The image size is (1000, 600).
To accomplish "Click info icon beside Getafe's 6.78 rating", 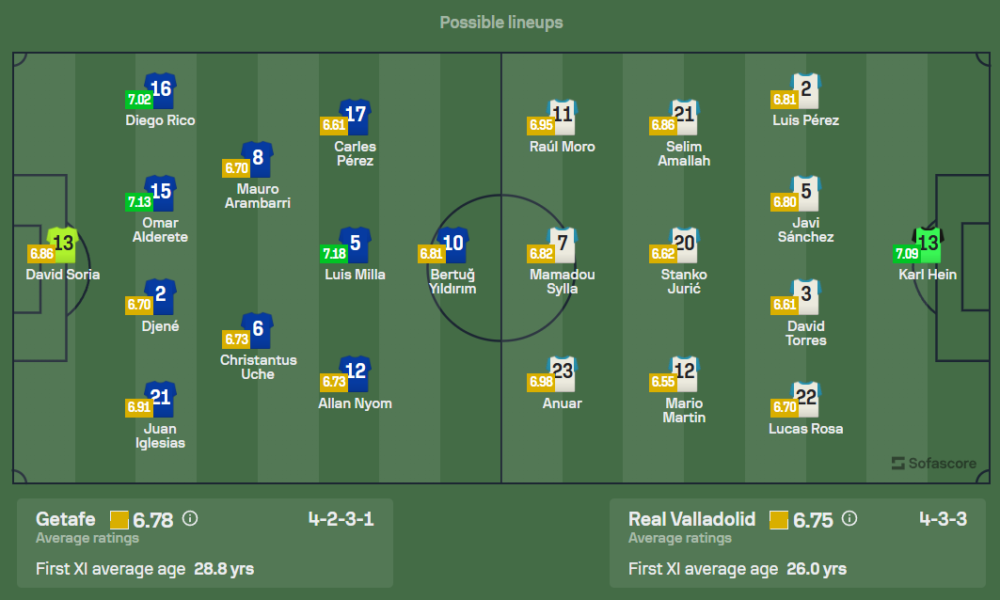I will pyautogui.click(x=190, y=519).
